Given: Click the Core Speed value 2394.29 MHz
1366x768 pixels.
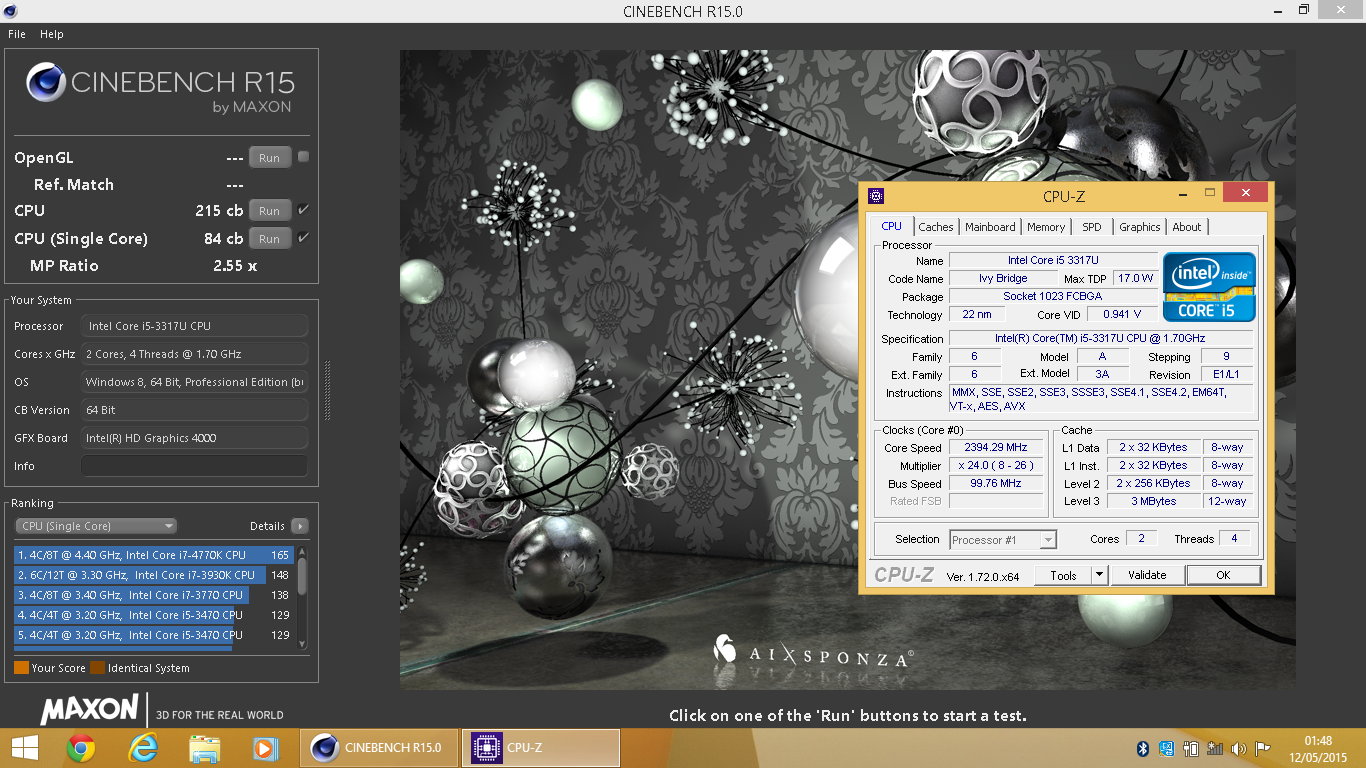Looking at the screenshot, I should pos(995,448).
